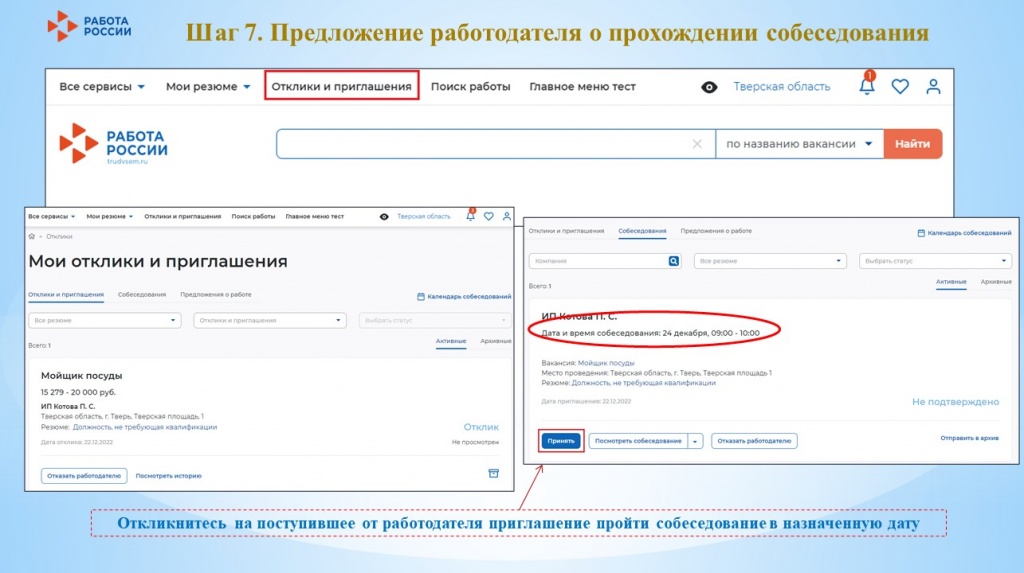Image resolution: width=1024 pixels, height=573 pixels.
Task: Expand small Все сервисы menu in the left panel header
Action: coord(52,216)
